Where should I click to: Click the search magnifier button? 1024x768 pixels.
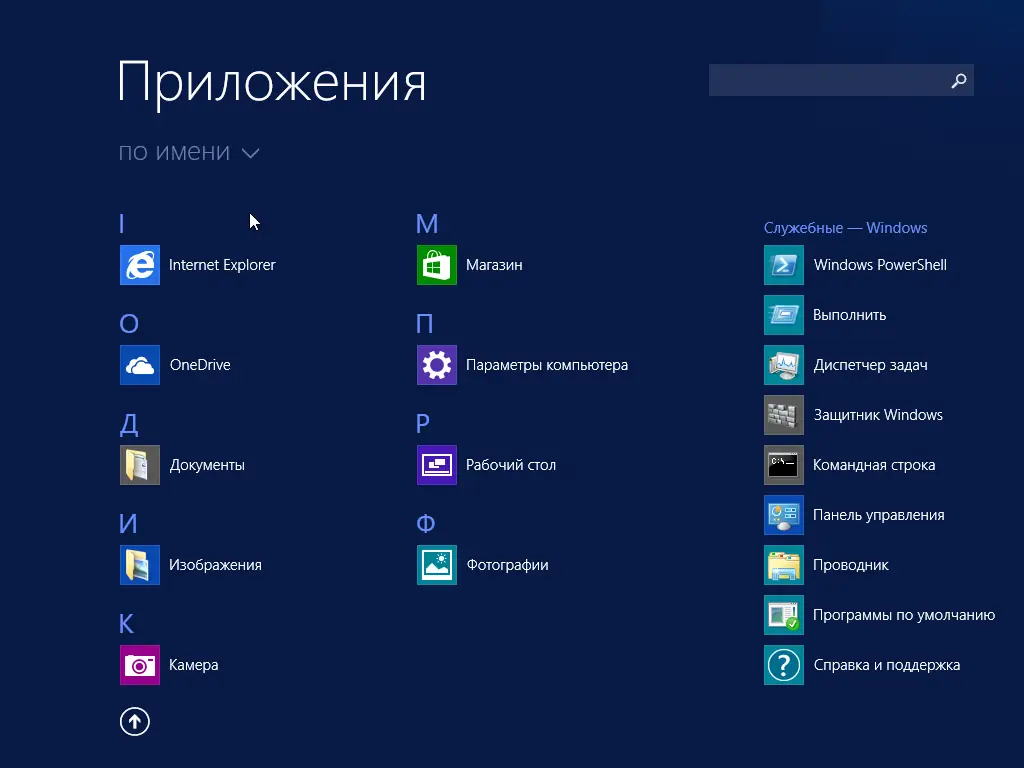[x=958, y=80]
